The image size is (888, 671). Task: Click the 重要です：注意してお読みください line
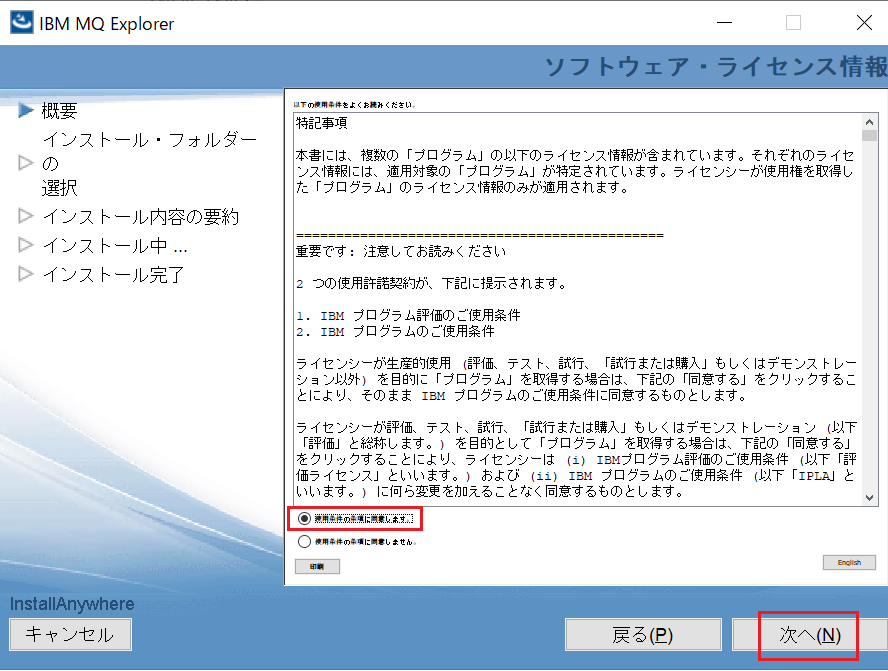click(401, 251)
